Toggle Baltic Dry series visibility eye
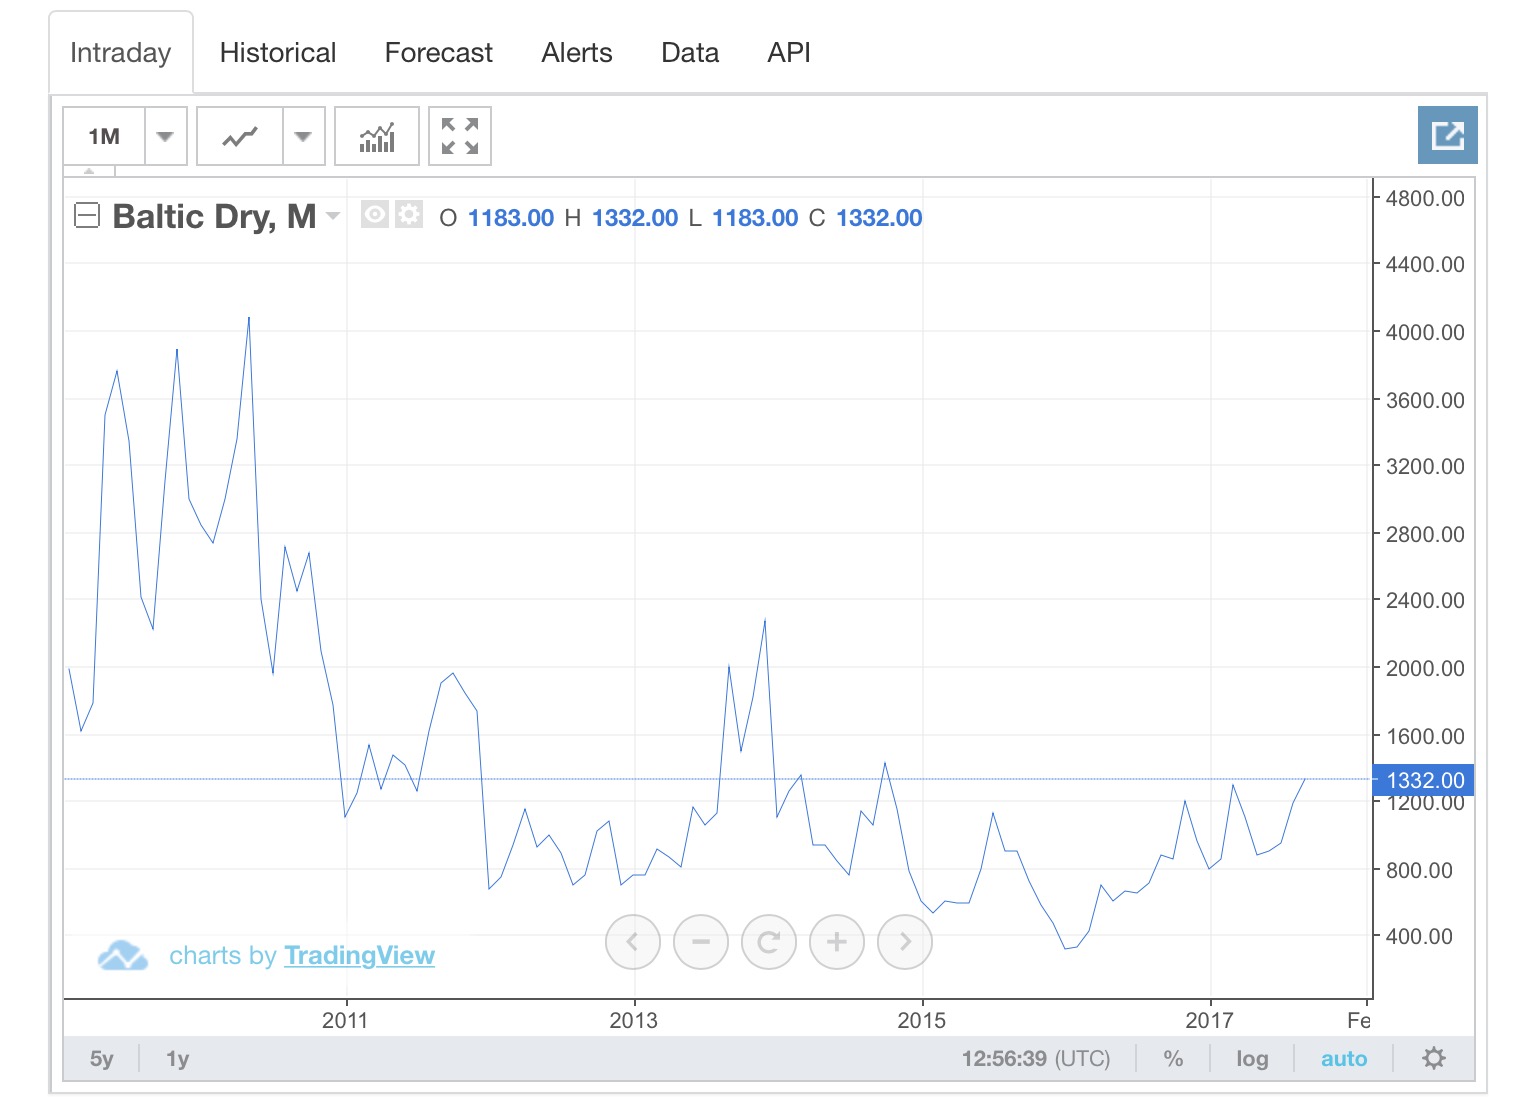This screenshot has height=1109, width=1536. coord(374,215)
